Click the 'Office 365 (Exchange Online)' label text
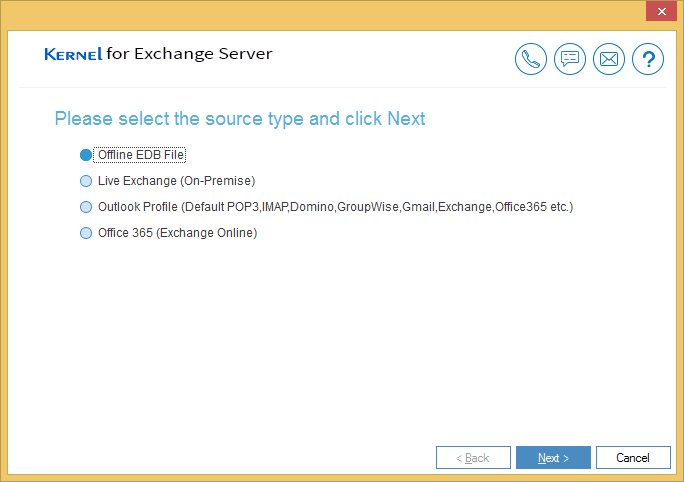684x482 pixels. tap(177, 233)
